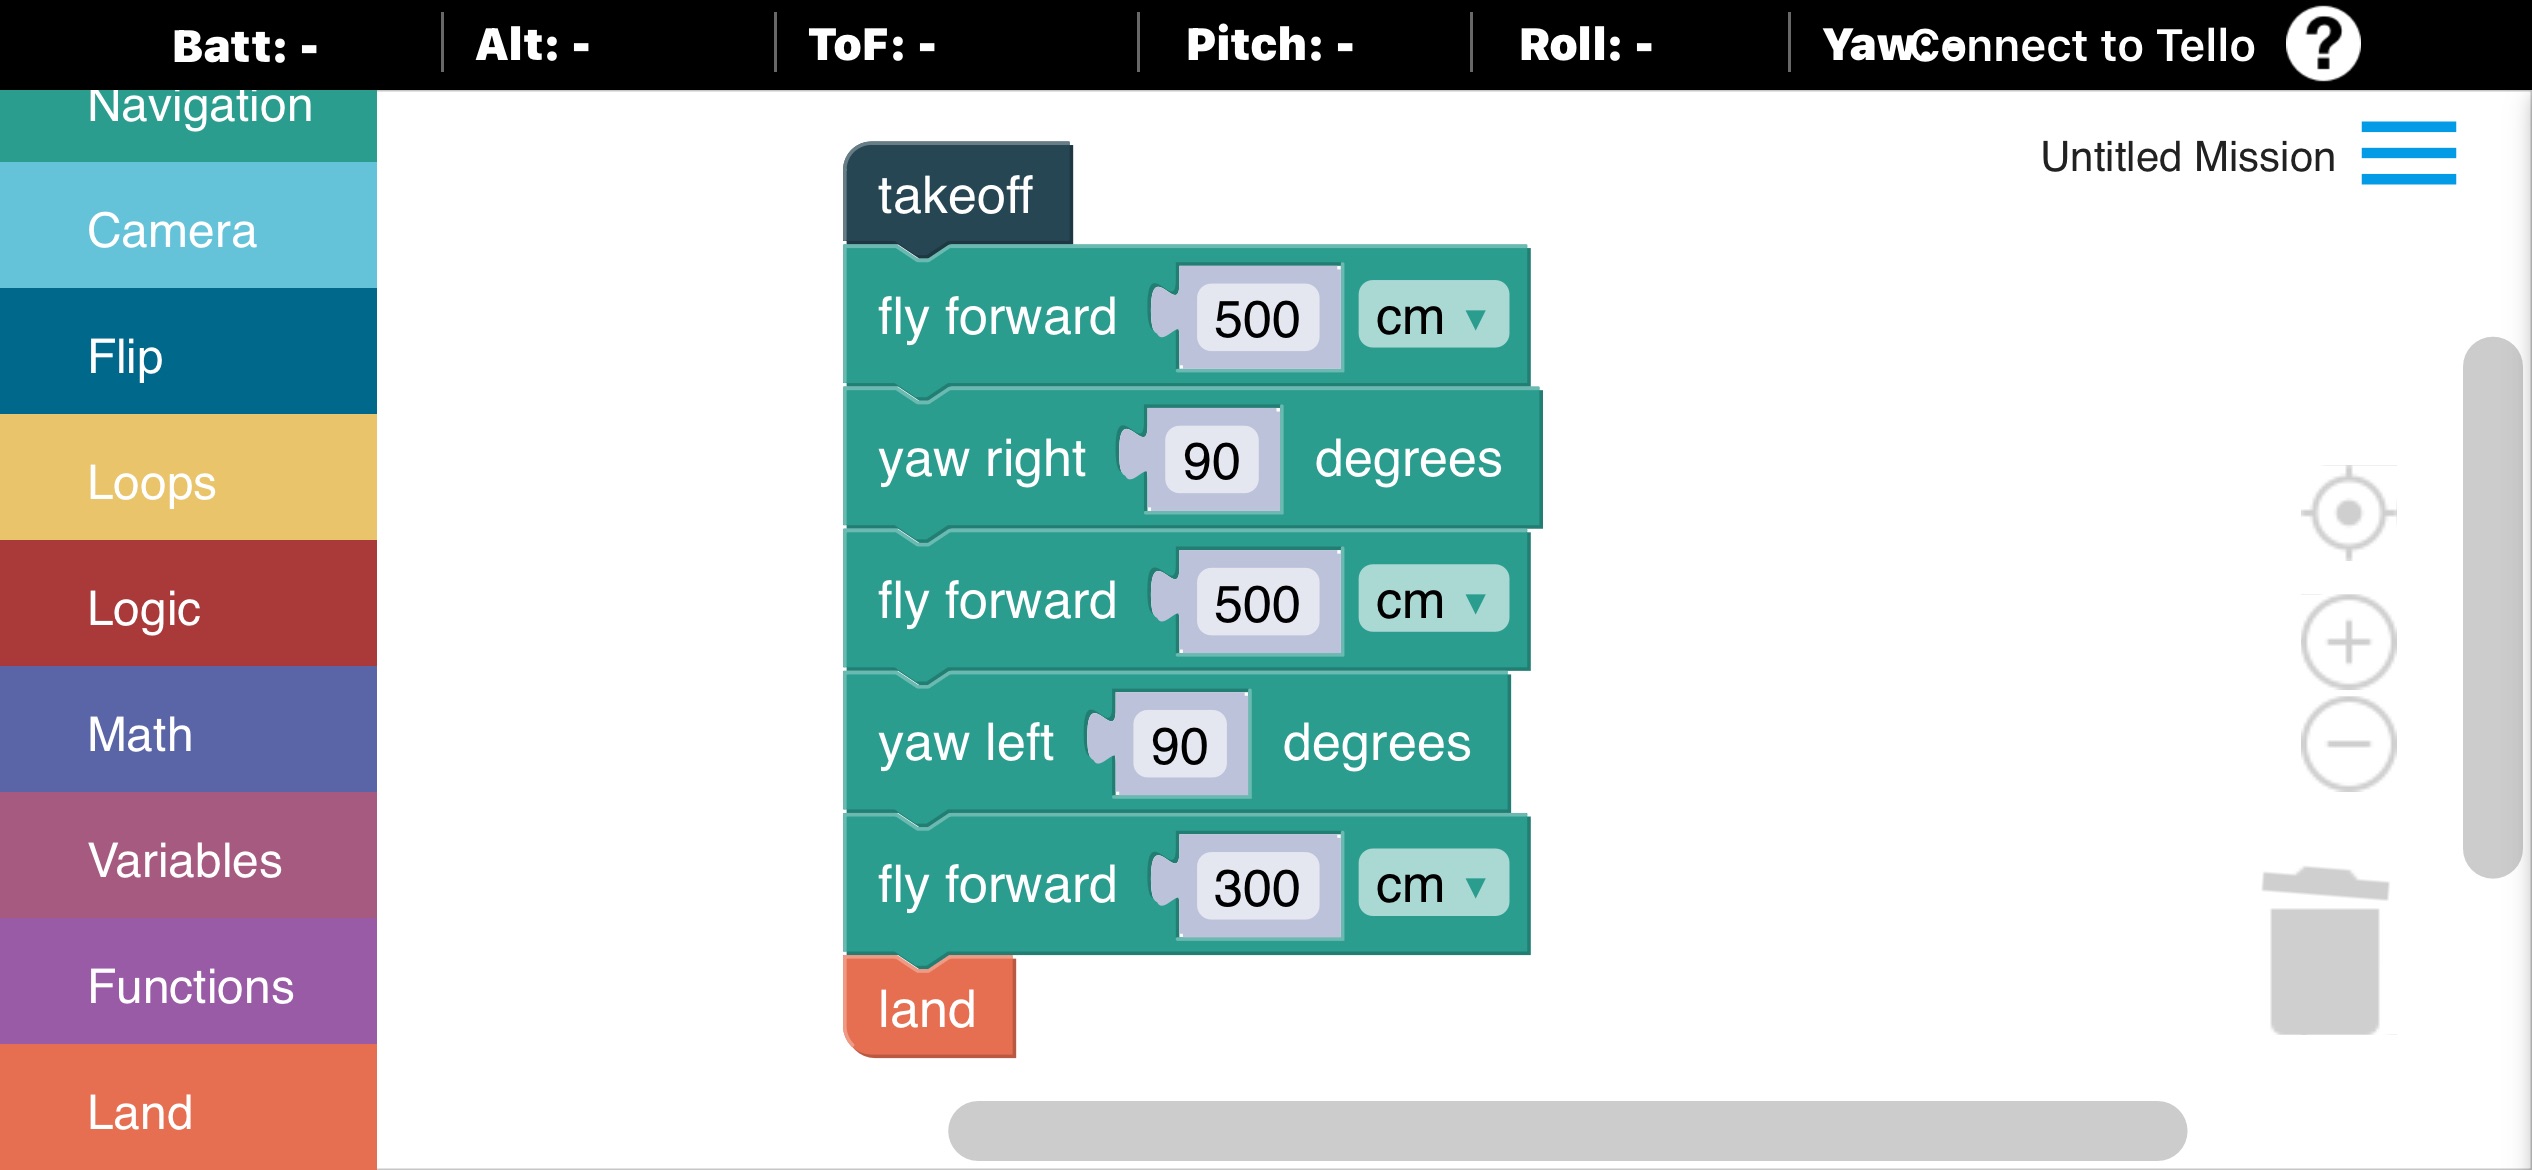This screenshot has height=1170, width=2532.
Task: Open the help question mark icon
Action: [x=2322, y=44]
